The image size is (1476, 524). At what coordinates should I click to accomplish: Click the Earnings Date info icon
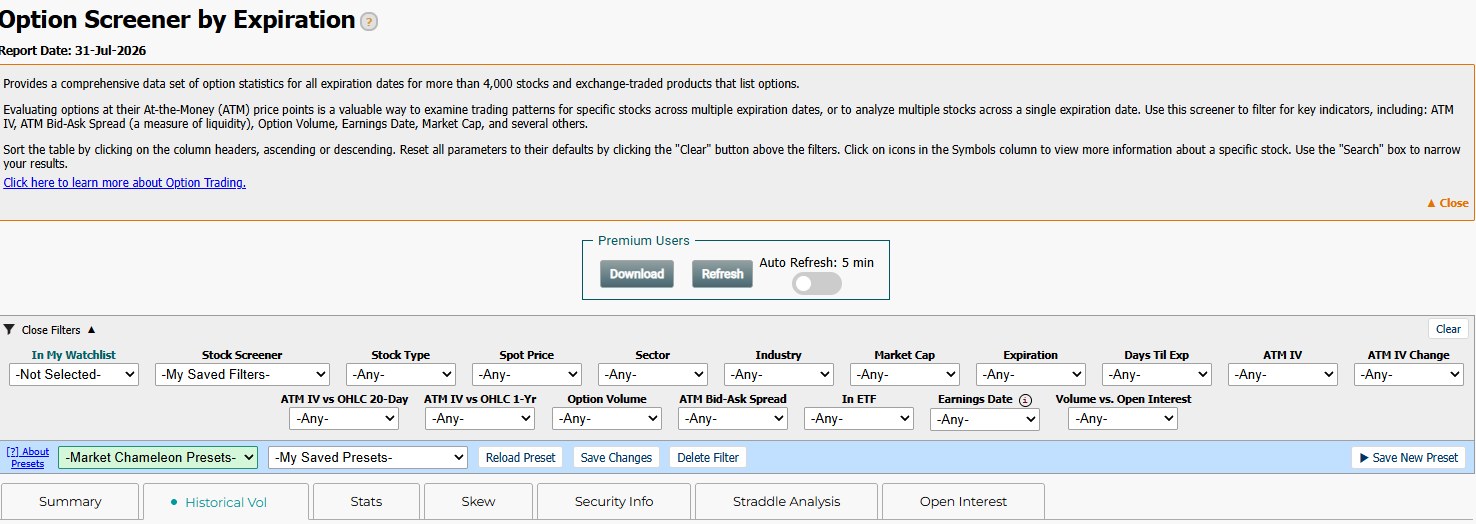point(1026,400)
